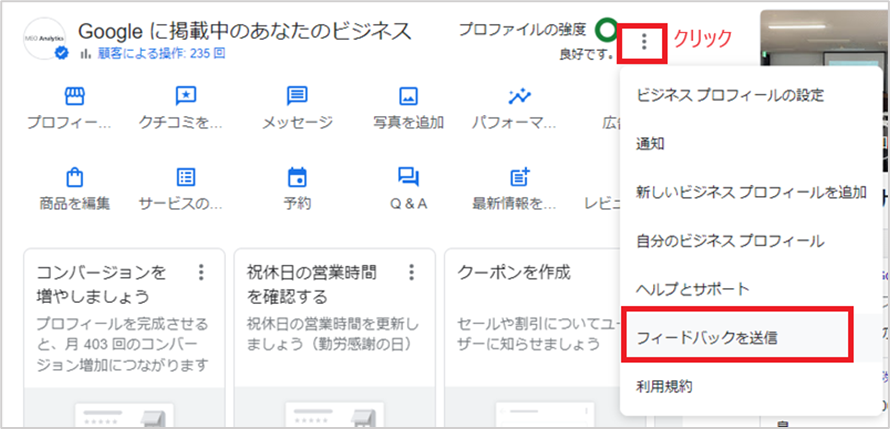890x429 pixels.
Task: Open the 祝休日の営業時間を確認する card title
Action: tap(312, 284)
